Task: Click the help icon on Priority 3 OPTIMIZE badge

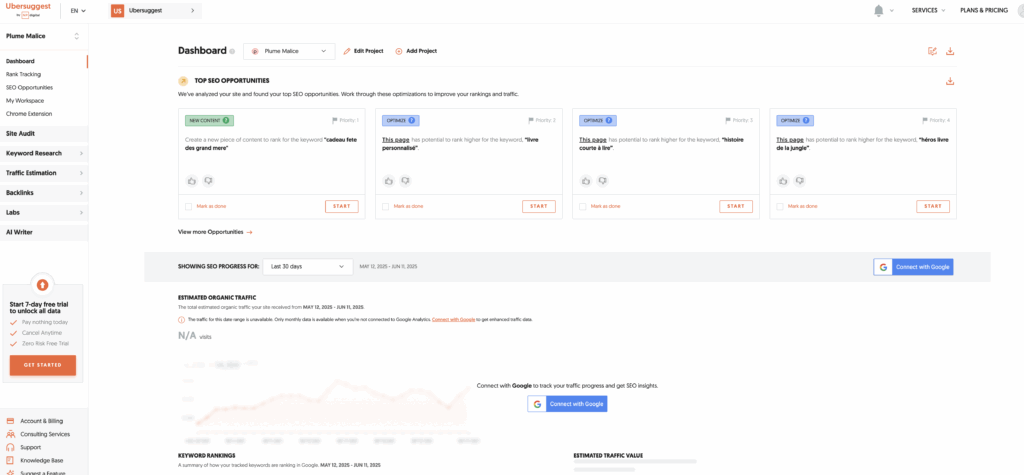Action: (609, 120)
